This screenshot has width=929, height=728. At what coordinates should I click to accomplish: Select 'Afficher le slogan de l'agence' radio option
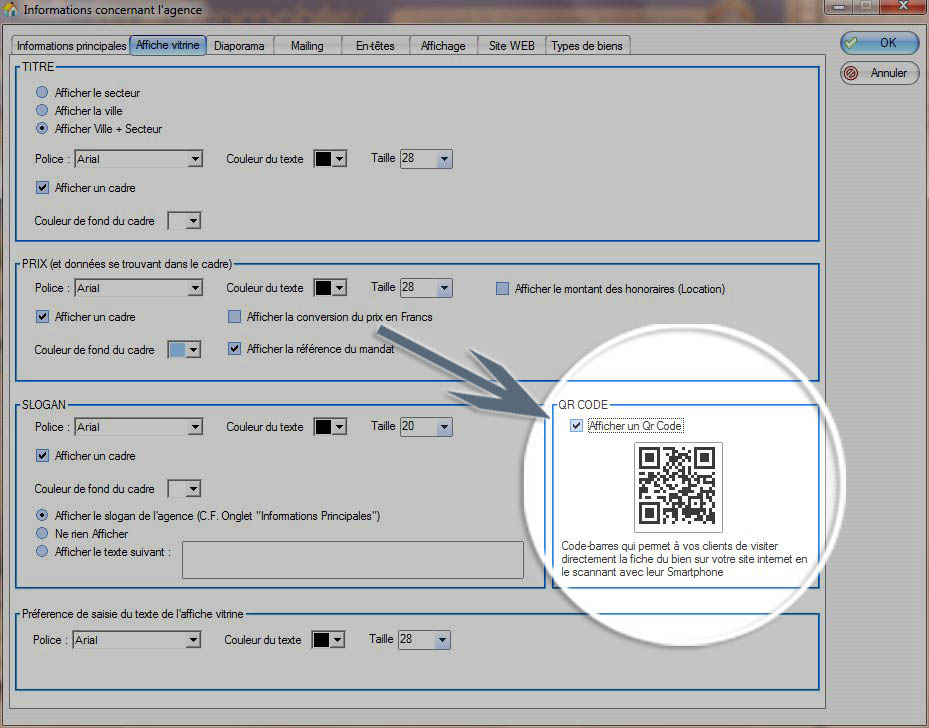(42, 515)
